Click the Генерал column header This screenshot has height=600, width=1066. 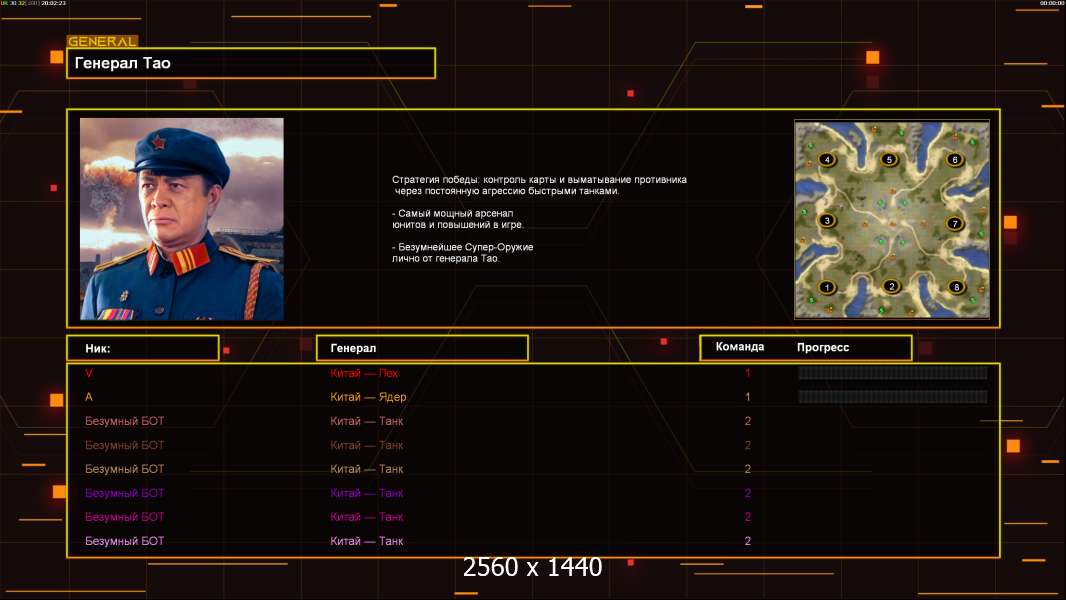(422, 348)
